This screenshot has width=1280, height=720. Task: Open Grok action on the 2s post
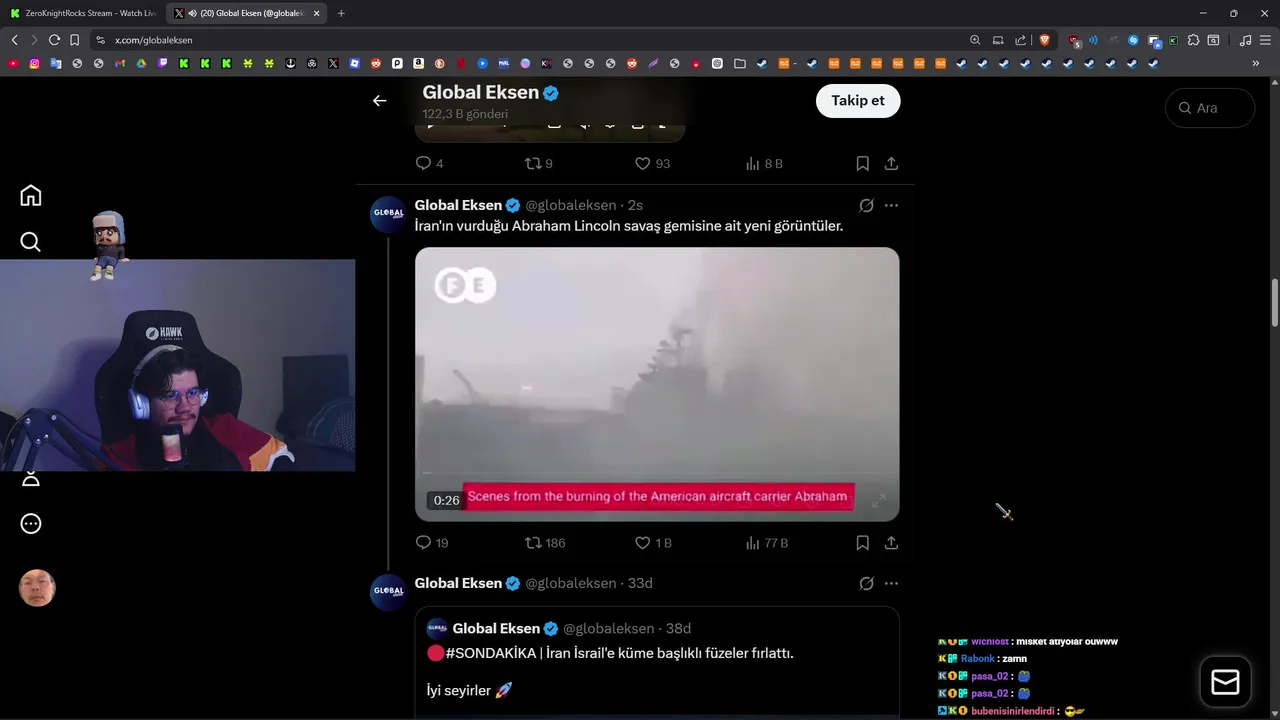pyautogui.click(x=866, y=205)
